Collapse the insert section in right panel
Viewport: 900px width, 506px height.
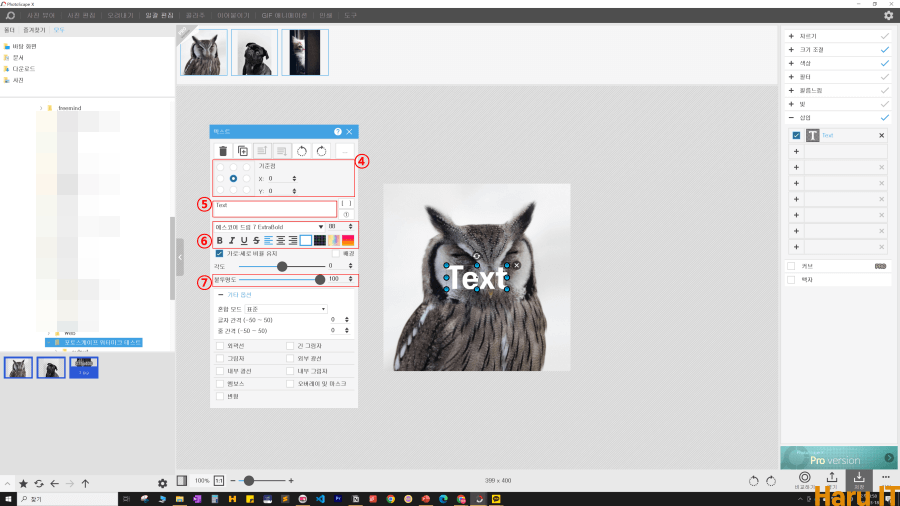[x=791, y=118]
